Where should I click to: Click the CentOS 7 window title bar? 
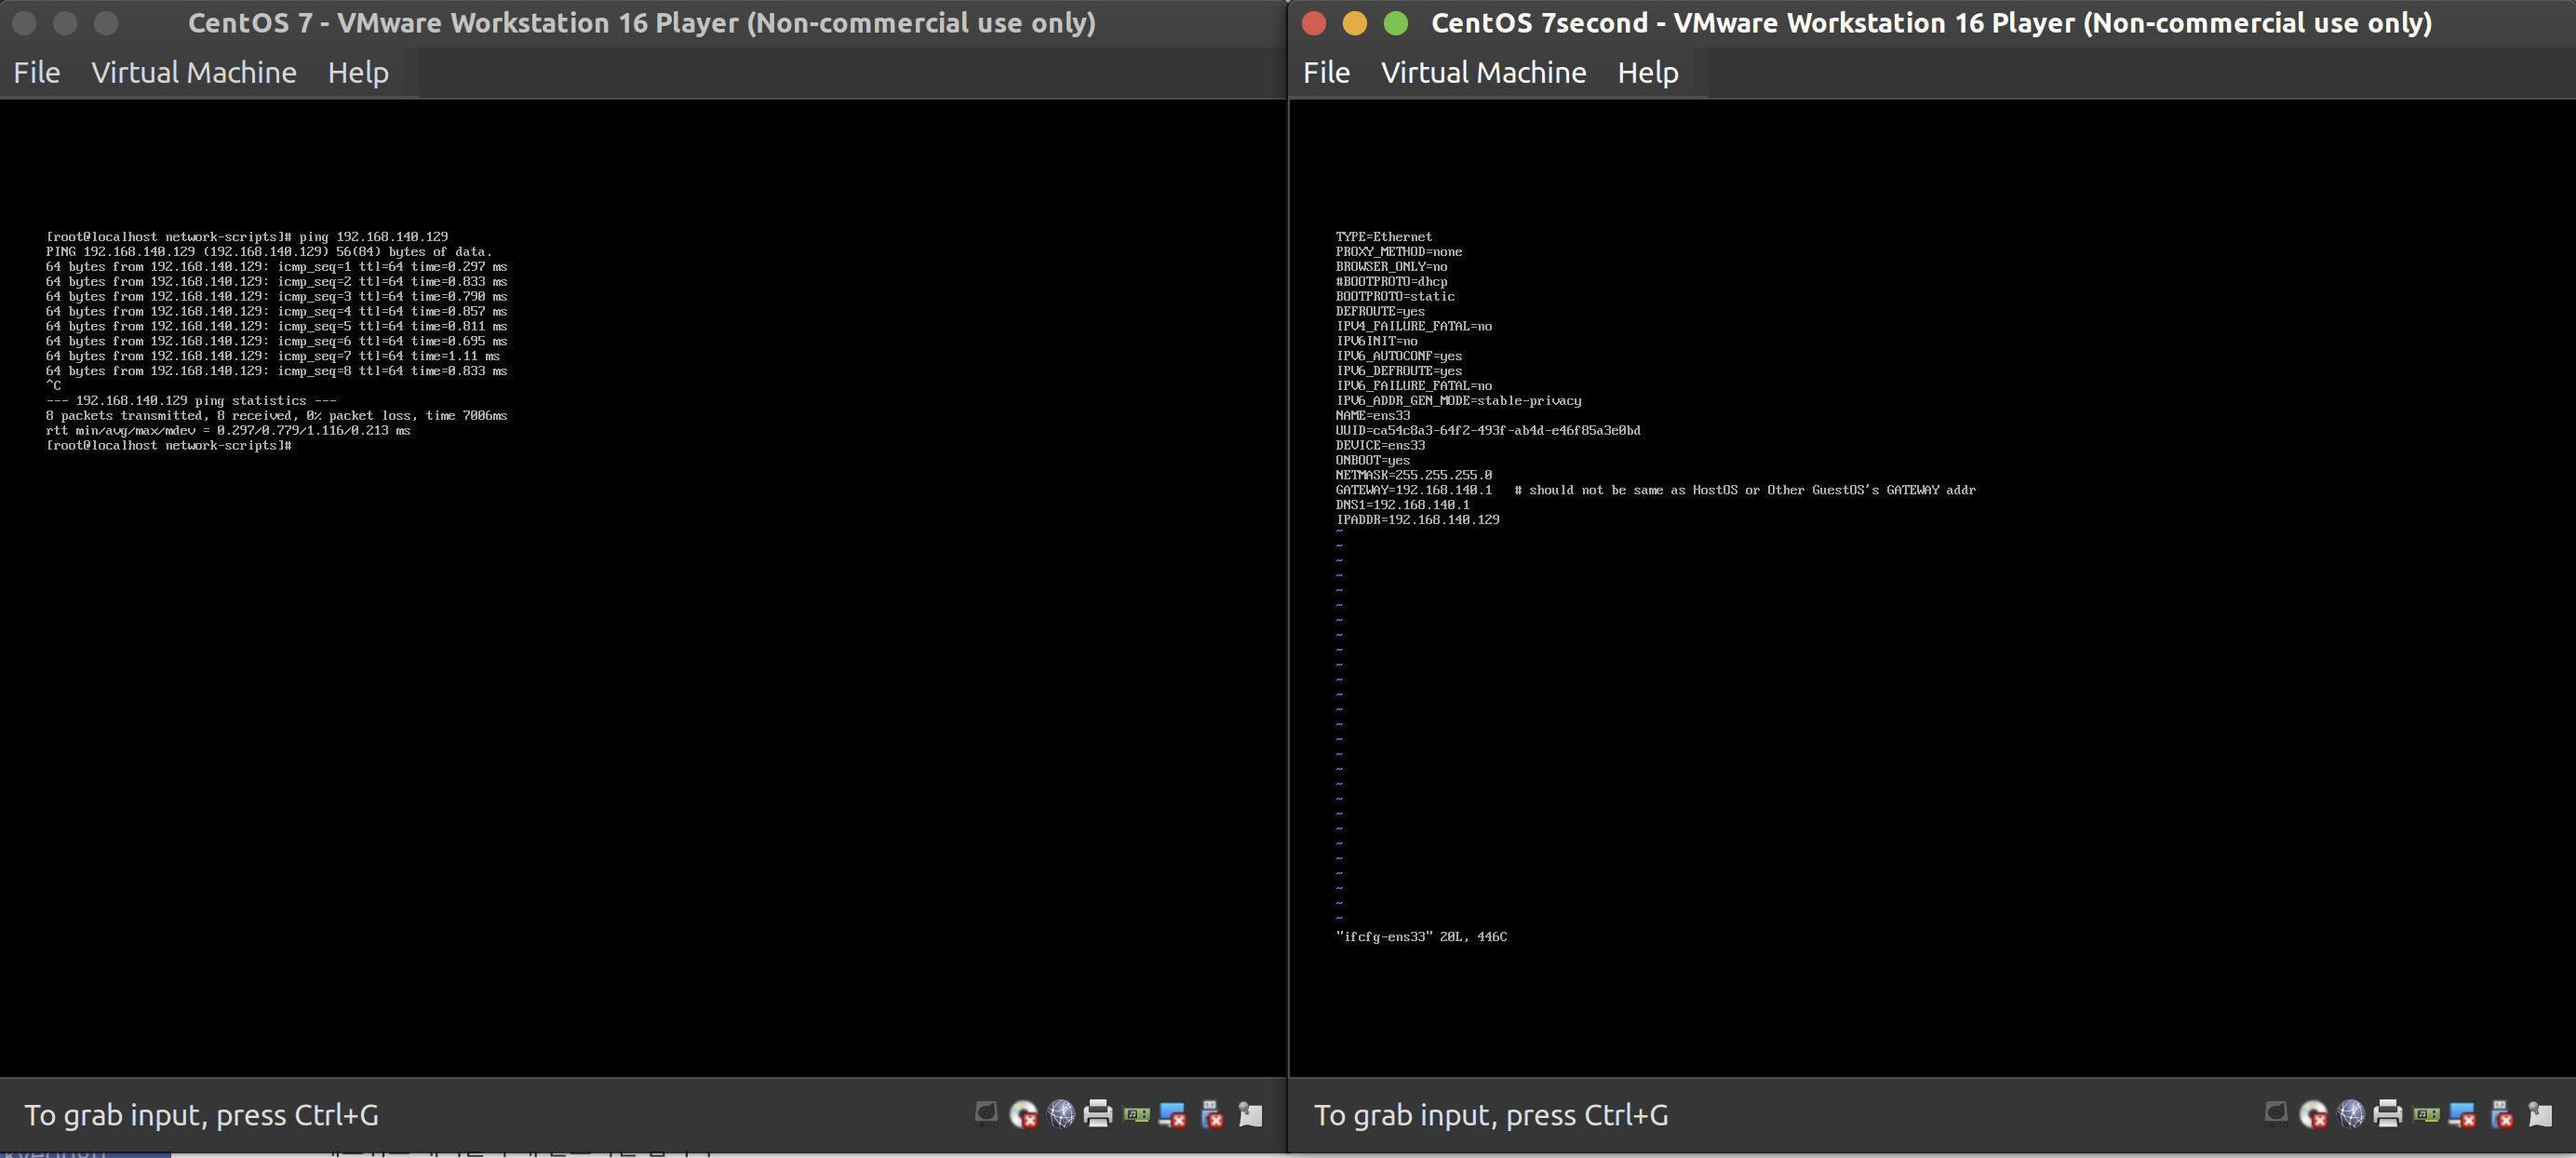[642, 23]
